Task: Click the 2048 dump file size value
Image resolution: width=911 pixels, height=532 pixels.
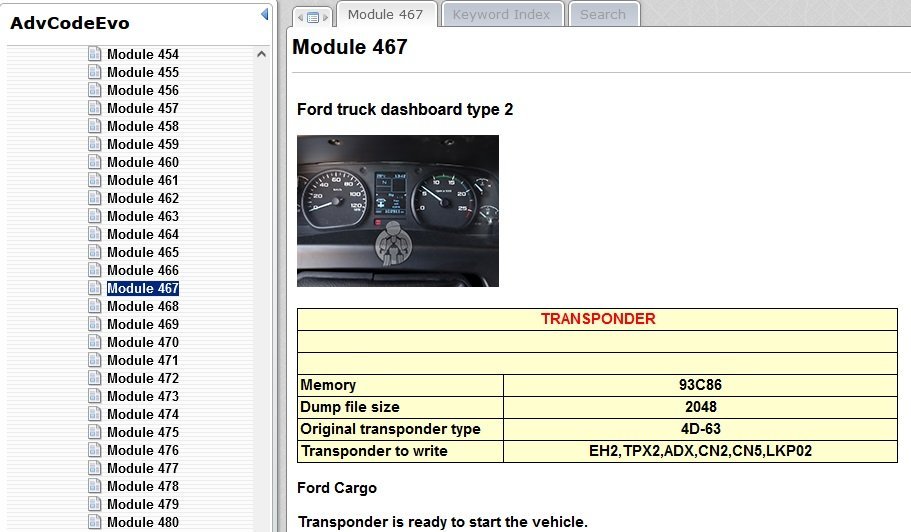Action: tap(700, 407)
